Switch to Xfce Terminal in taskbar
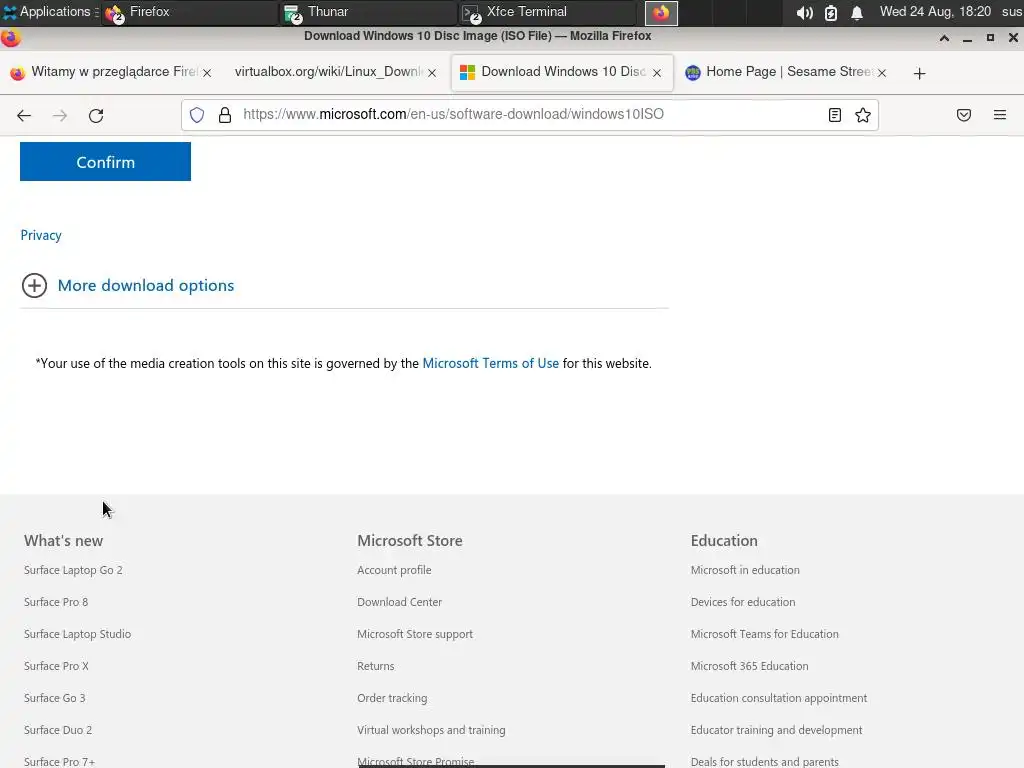Screen dimensions: 1024x768 (547, 12)
